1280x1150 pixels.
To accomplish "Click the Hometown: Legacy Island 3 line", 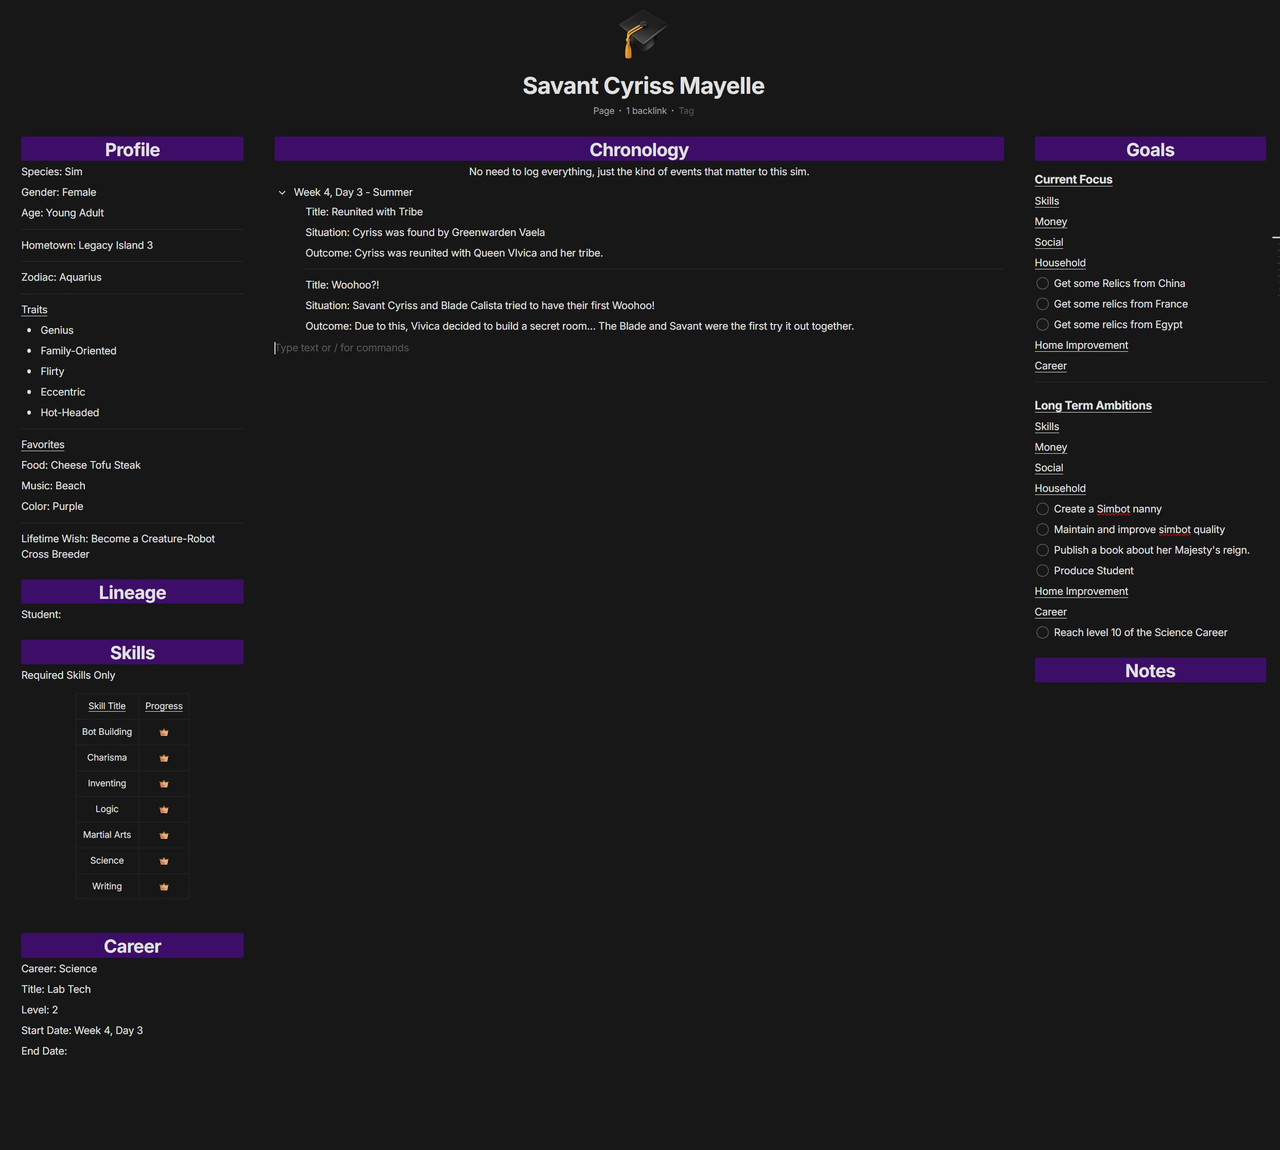I will [87, 245].
